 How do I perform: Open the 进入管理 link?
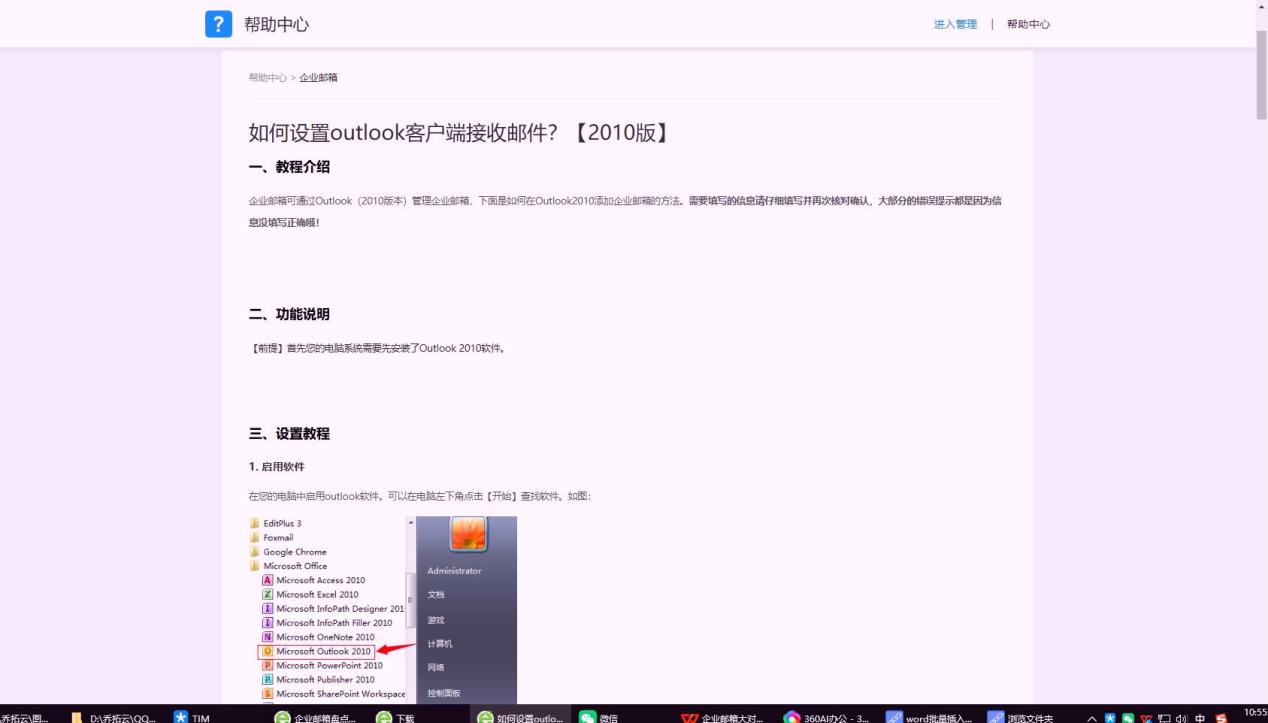click(x=955, y=23)
